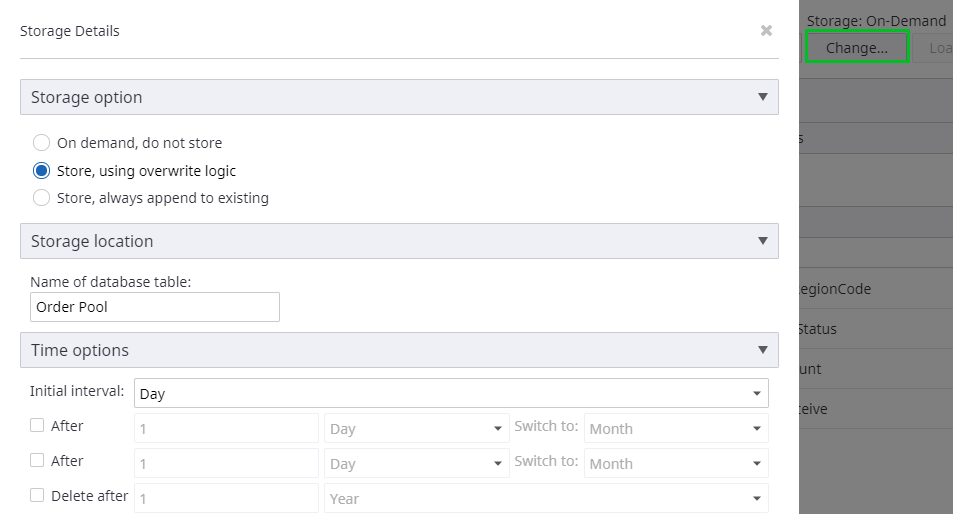Open first After row Day unit dropdown
The image size is (953, 514).
(415, 429)
